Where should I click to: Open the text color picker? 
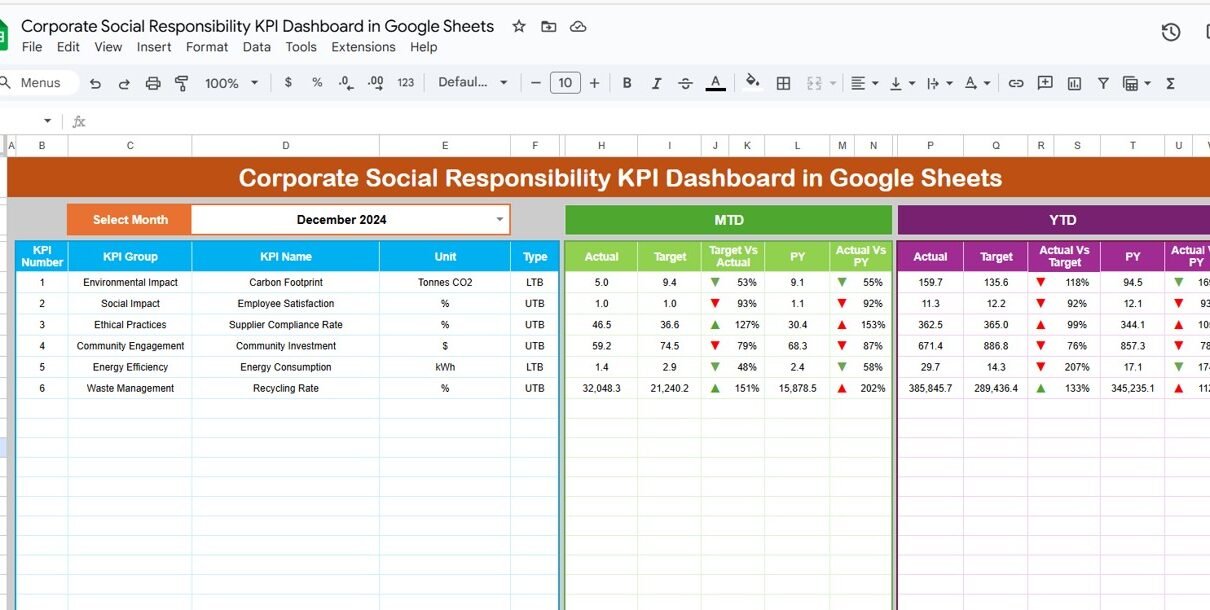[715, 83]
